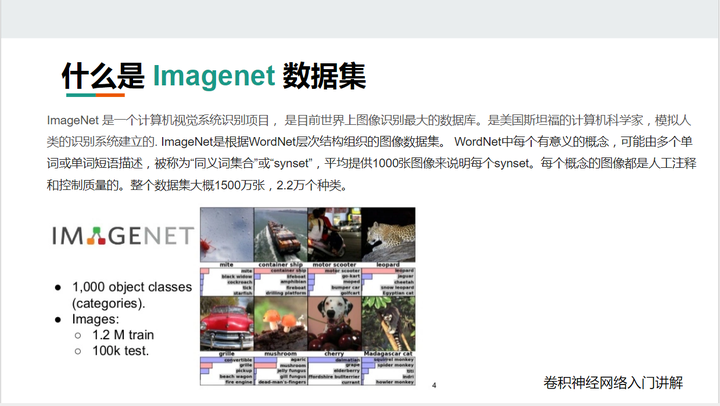Click the green word Imagenet in the title
This screenshot has height=406, width=720.
coord(214,76)
